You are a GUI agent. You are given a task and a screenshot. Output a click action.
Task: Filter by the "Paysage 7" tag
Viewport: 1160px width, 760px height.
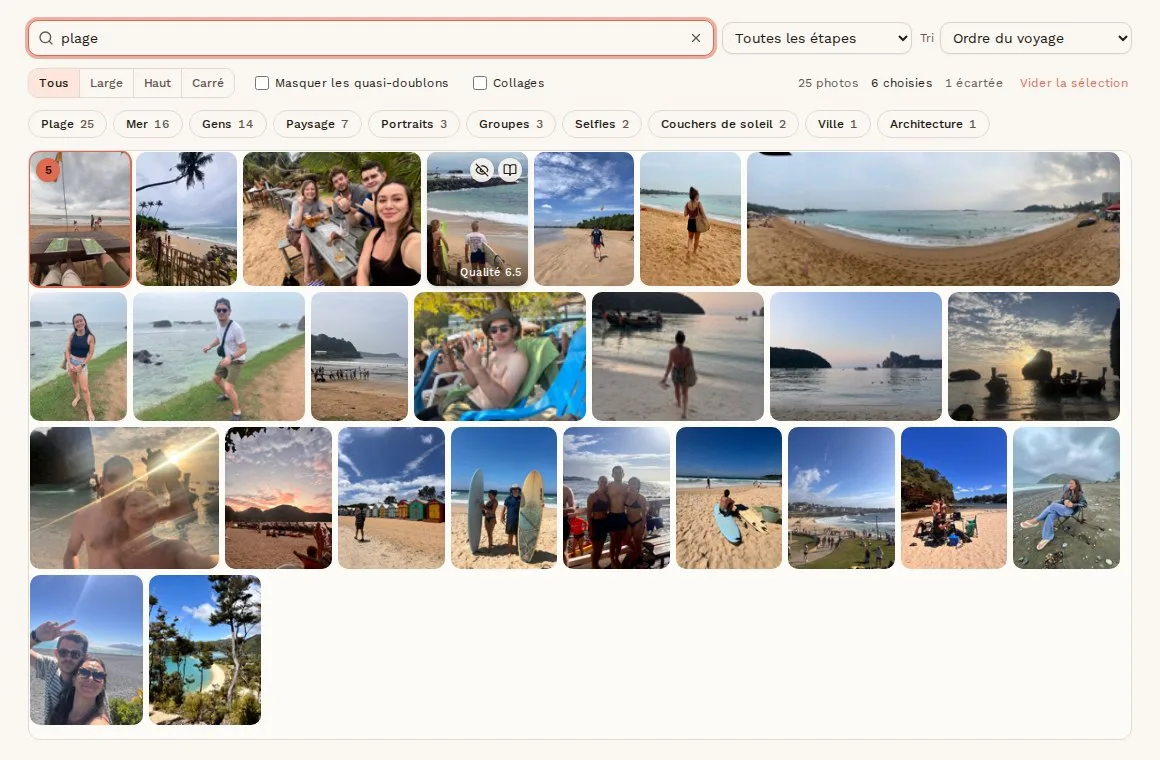[x=317, y=124]
